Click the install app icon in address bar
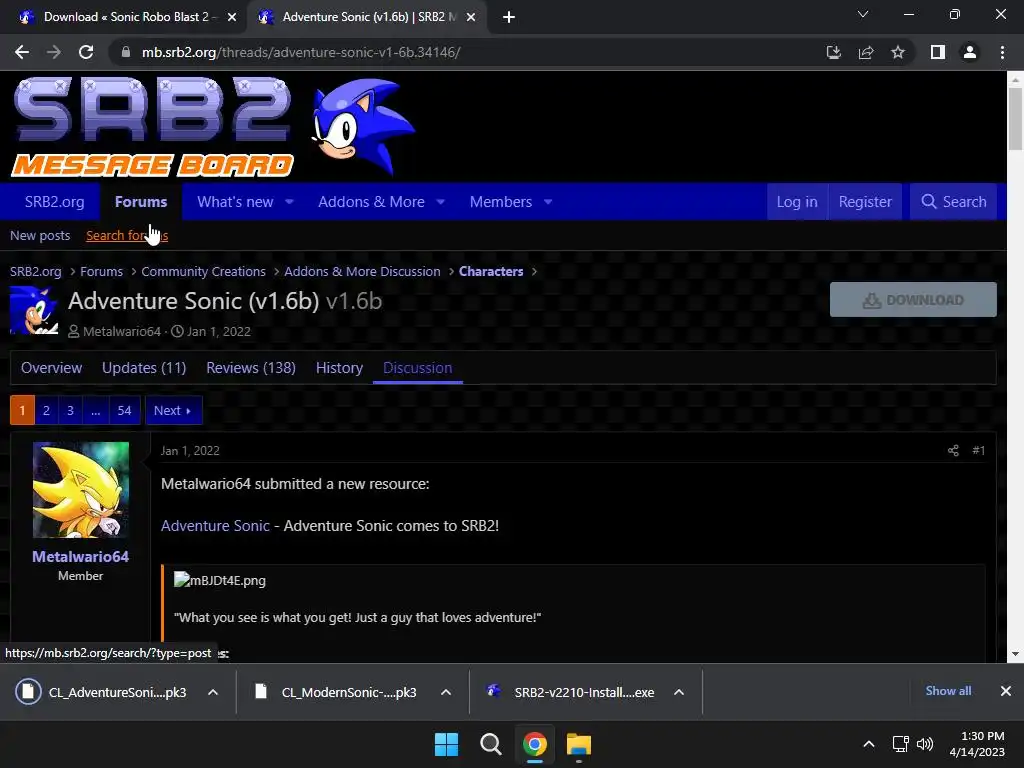Viewport: 1024px width, 768px height. pyautogui.click(x=833, y=52)
